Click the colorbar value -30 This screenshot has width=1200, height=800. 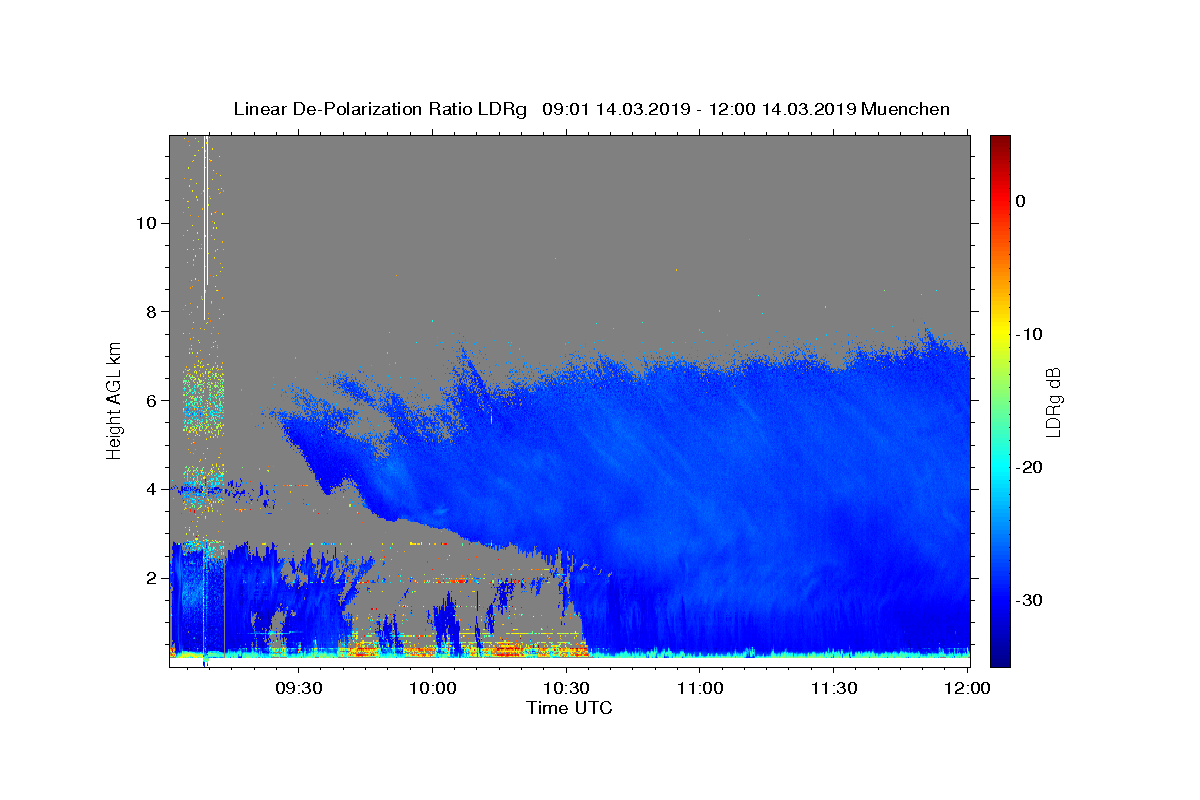(1029, 600)
